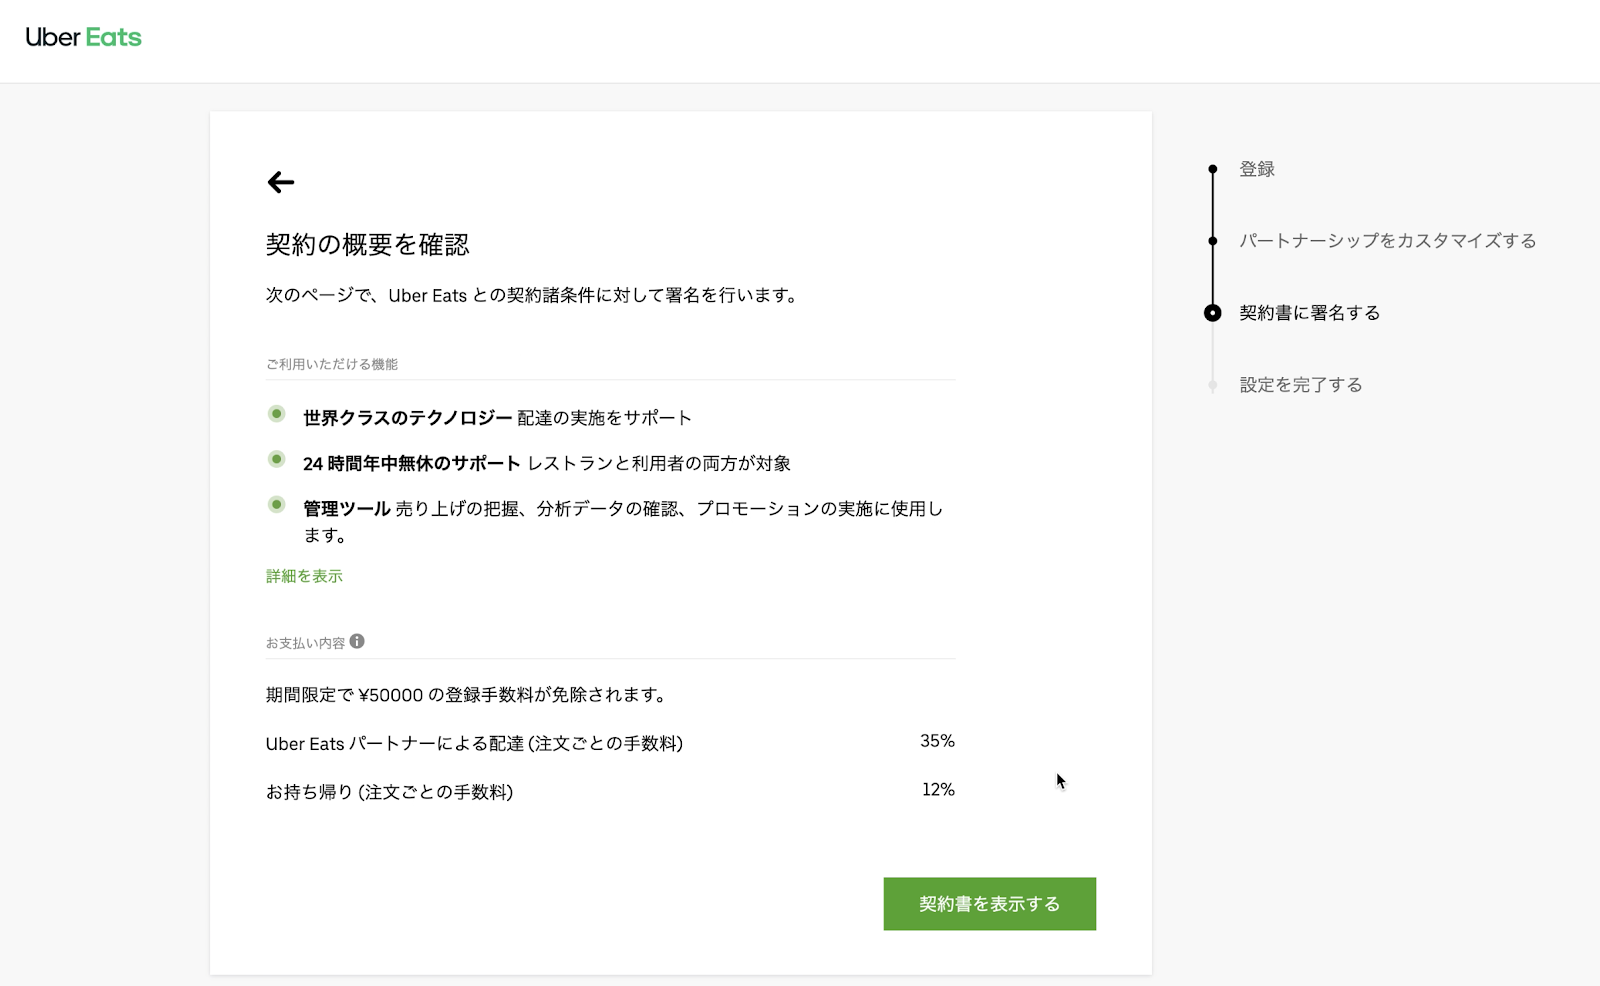Select the 登録 step circle
This screenshot has width=1600, height=986.
point(1214,169)
